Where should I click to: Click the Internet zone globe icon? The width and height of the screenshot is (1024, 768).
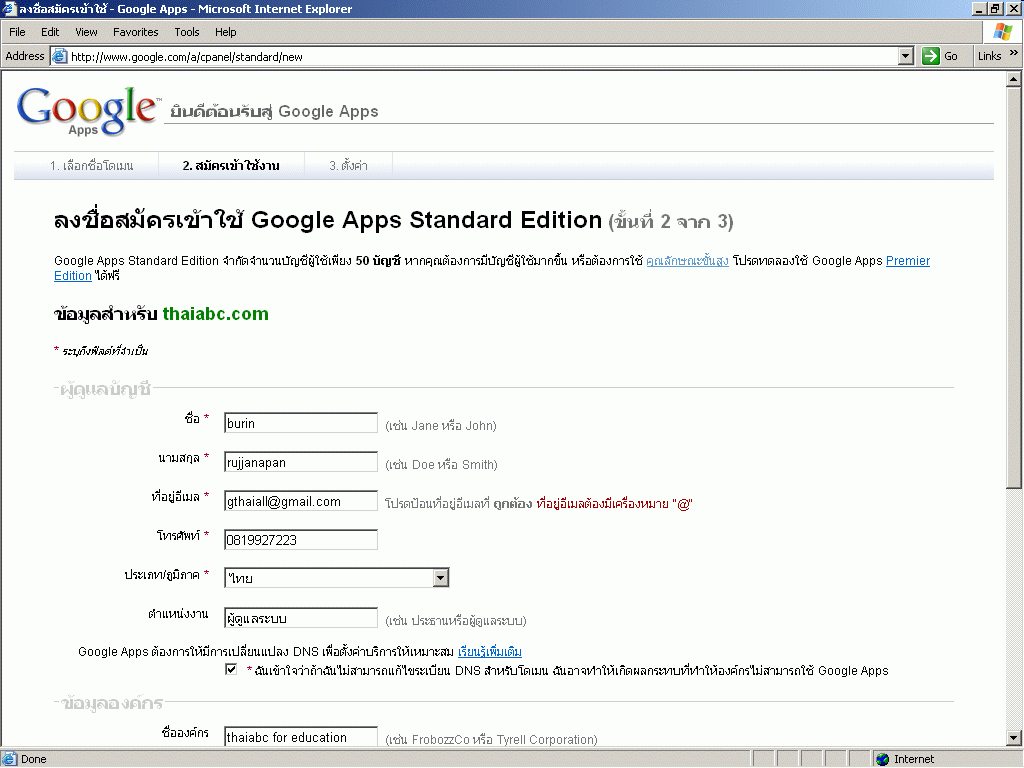882,759
